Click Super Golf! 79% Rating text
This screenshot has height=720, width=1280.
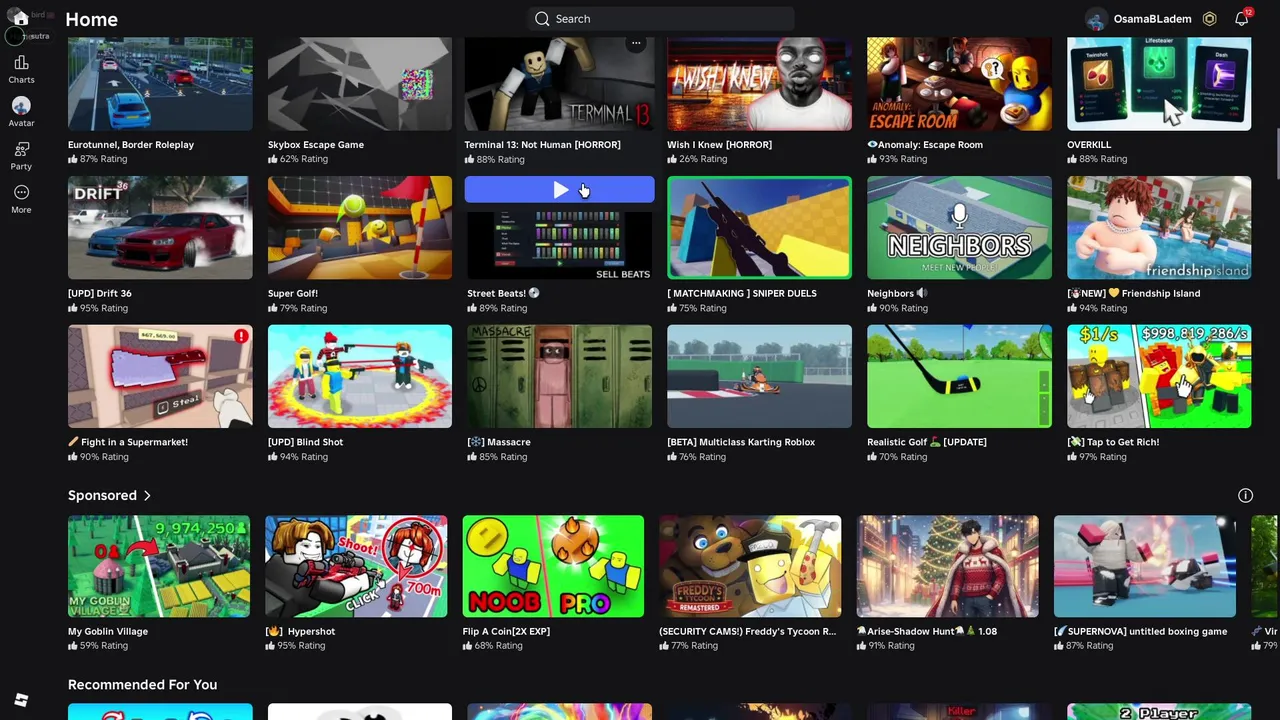tap(297, 308)
